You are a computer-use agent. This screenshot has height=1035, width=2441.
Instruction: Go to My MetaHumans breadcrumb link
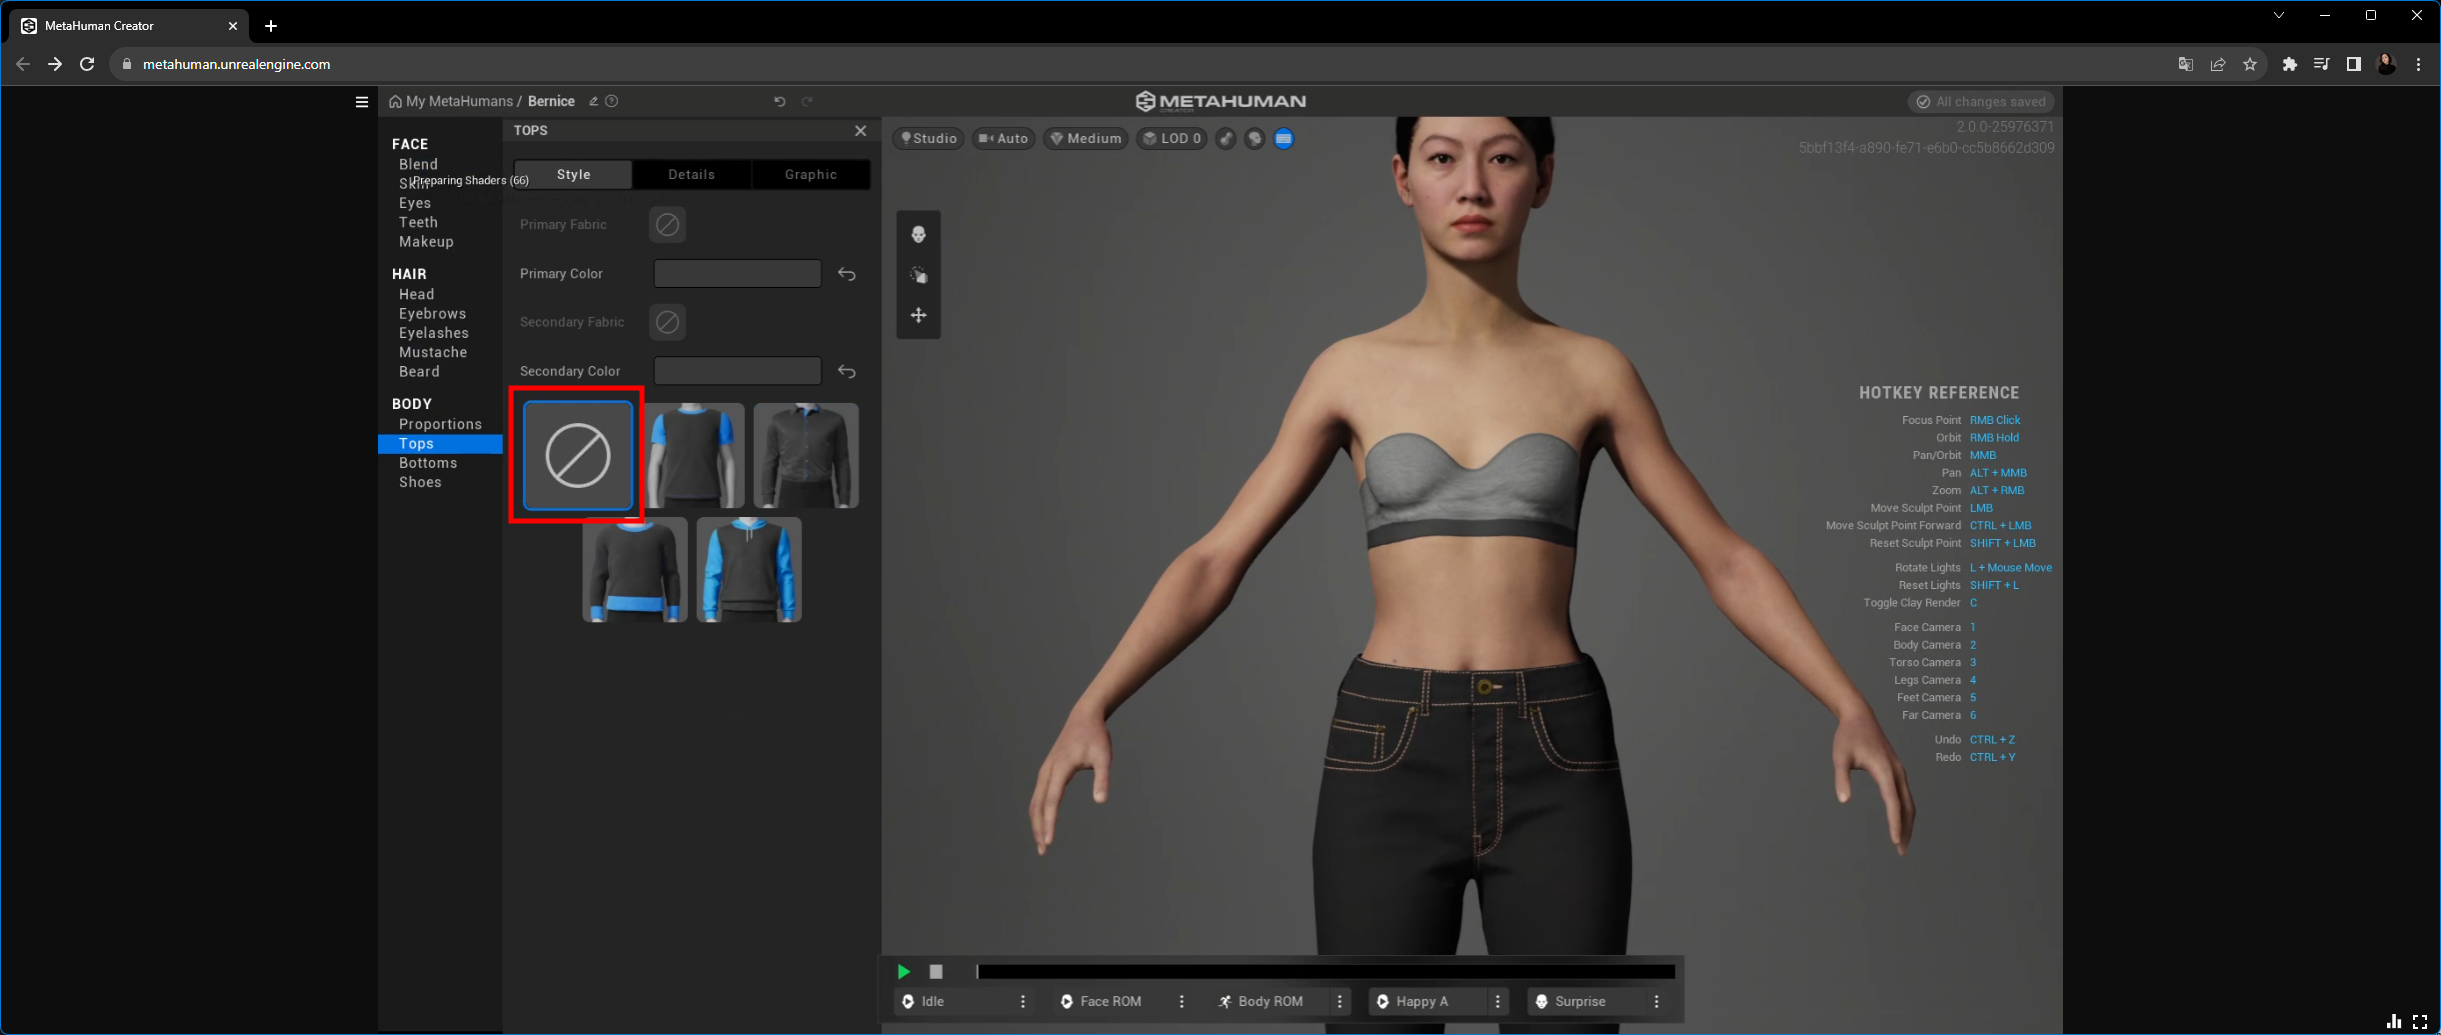tap(459, 101)
